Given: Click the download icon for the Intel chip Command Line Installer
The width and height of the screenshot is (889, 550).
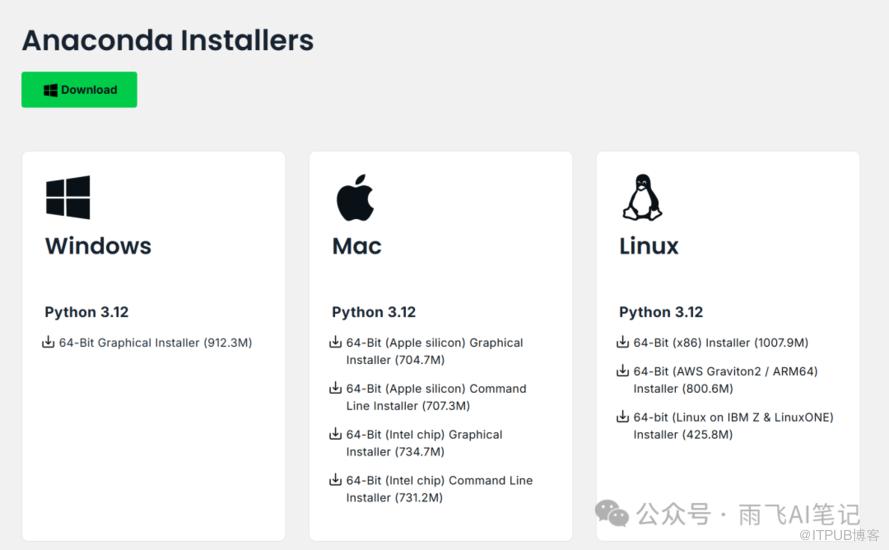Looking at the screenshot, I should (x=336, y=480).
